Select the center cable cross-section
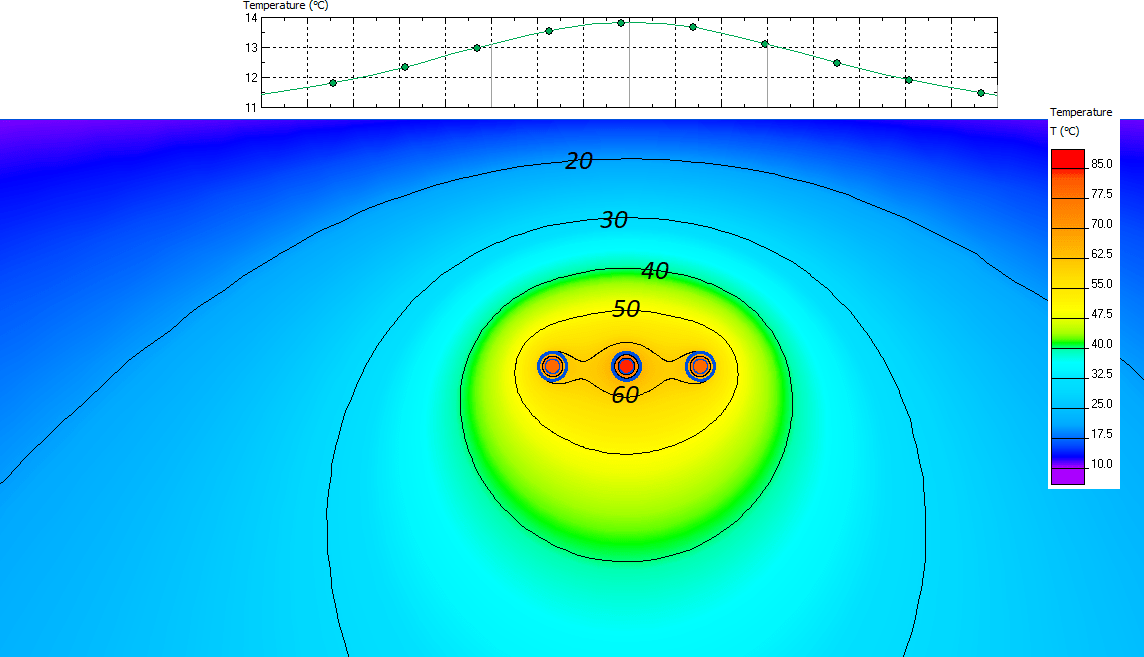The image size is (1144, 657). pyautogui.click(x=626, y=367)
